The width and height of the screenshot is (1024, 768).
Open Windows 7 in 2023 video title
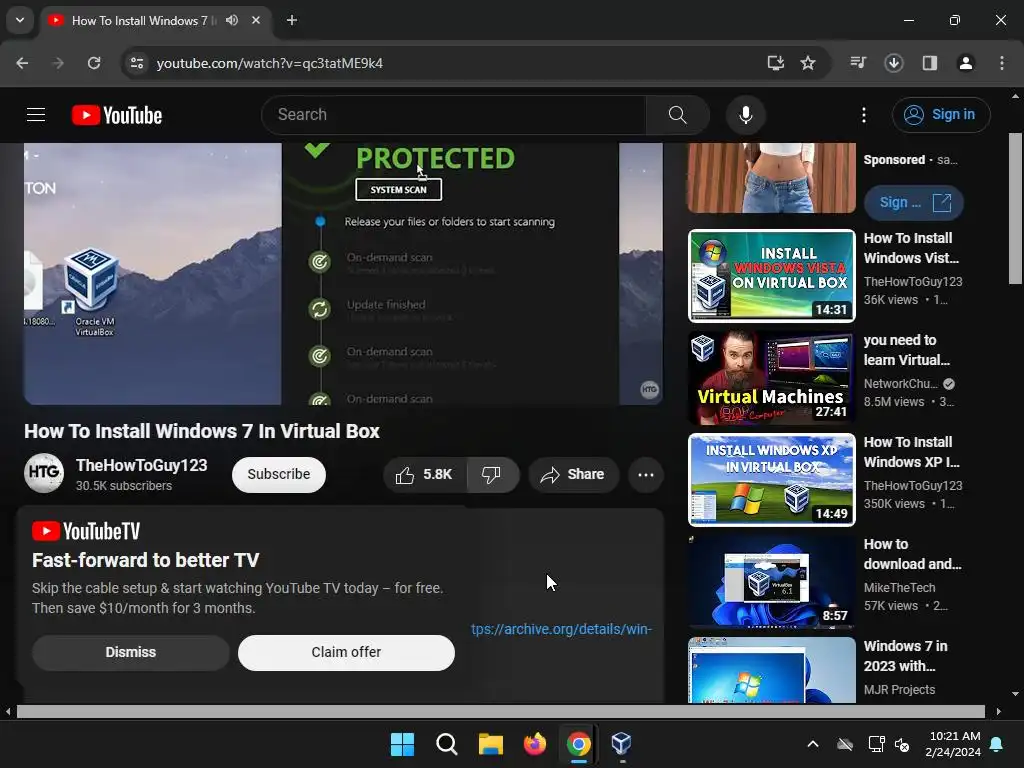tap(905, 656)
